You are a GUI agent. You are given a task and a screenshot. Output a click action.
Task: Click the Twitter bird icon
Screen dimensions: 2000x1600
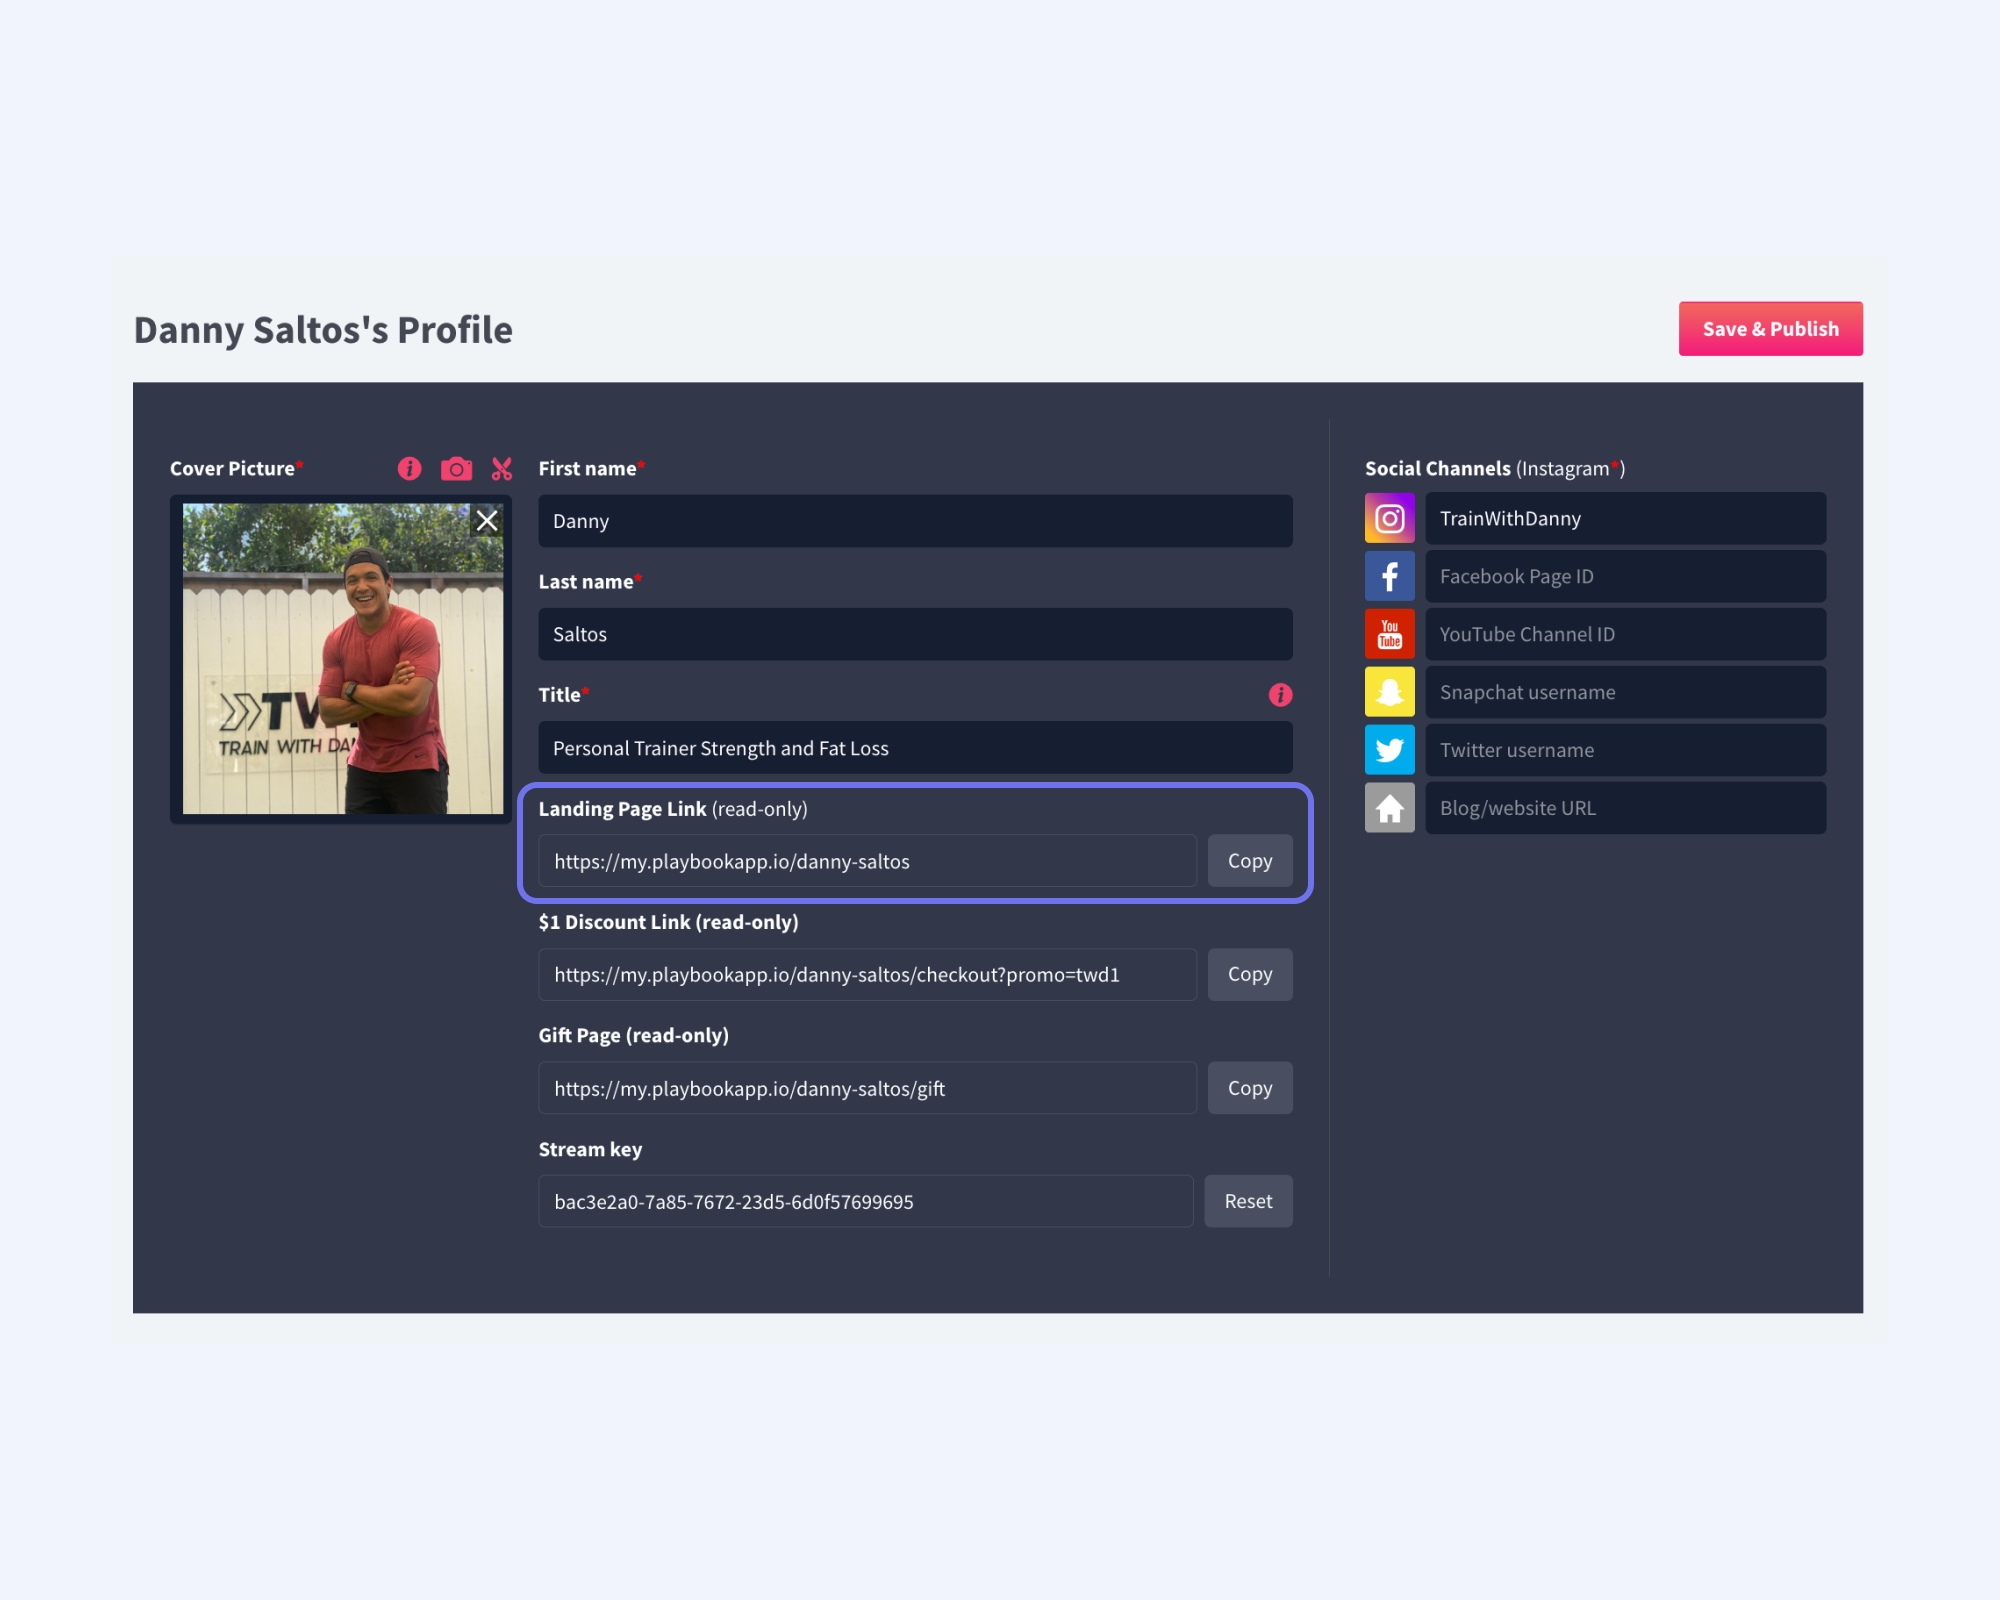tap(1390, 750)
